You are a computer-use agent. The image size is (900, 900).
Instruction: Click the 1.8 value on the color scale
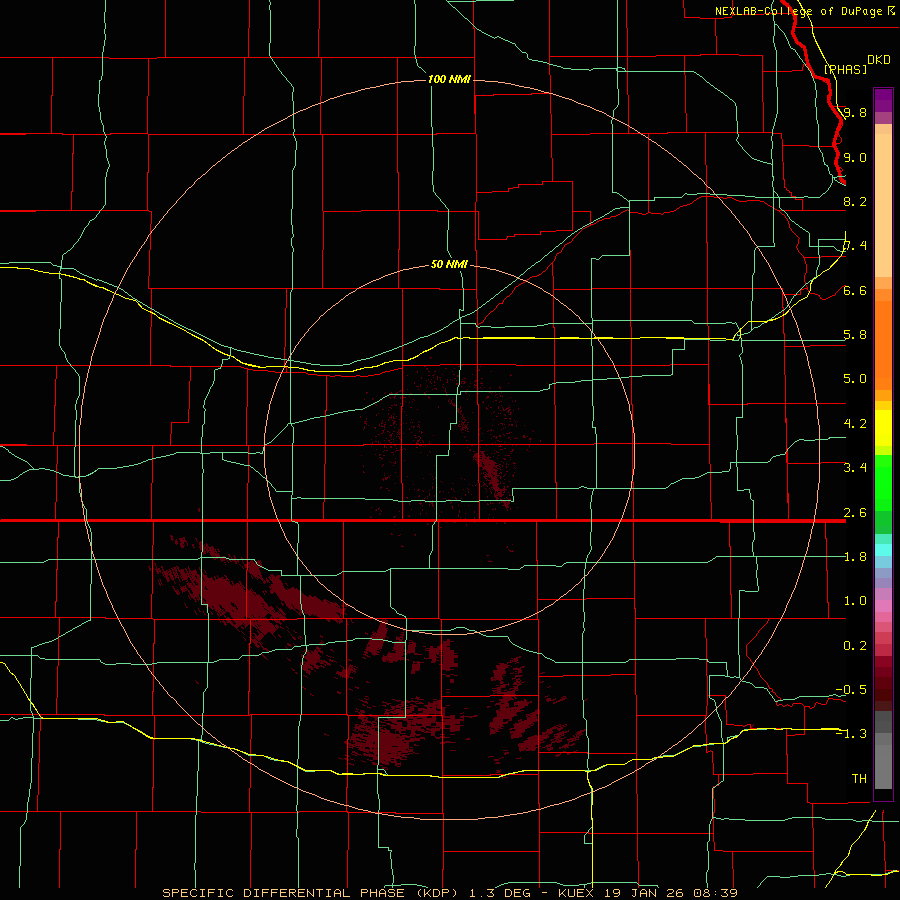[x=855, y=557]
